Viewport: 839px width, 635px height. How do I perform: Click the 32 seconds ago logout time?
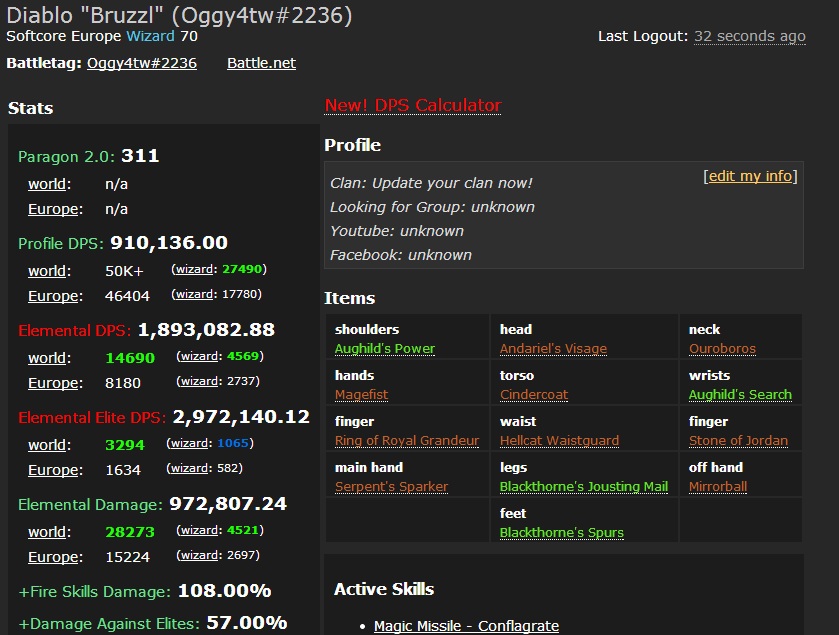[750, 36]
